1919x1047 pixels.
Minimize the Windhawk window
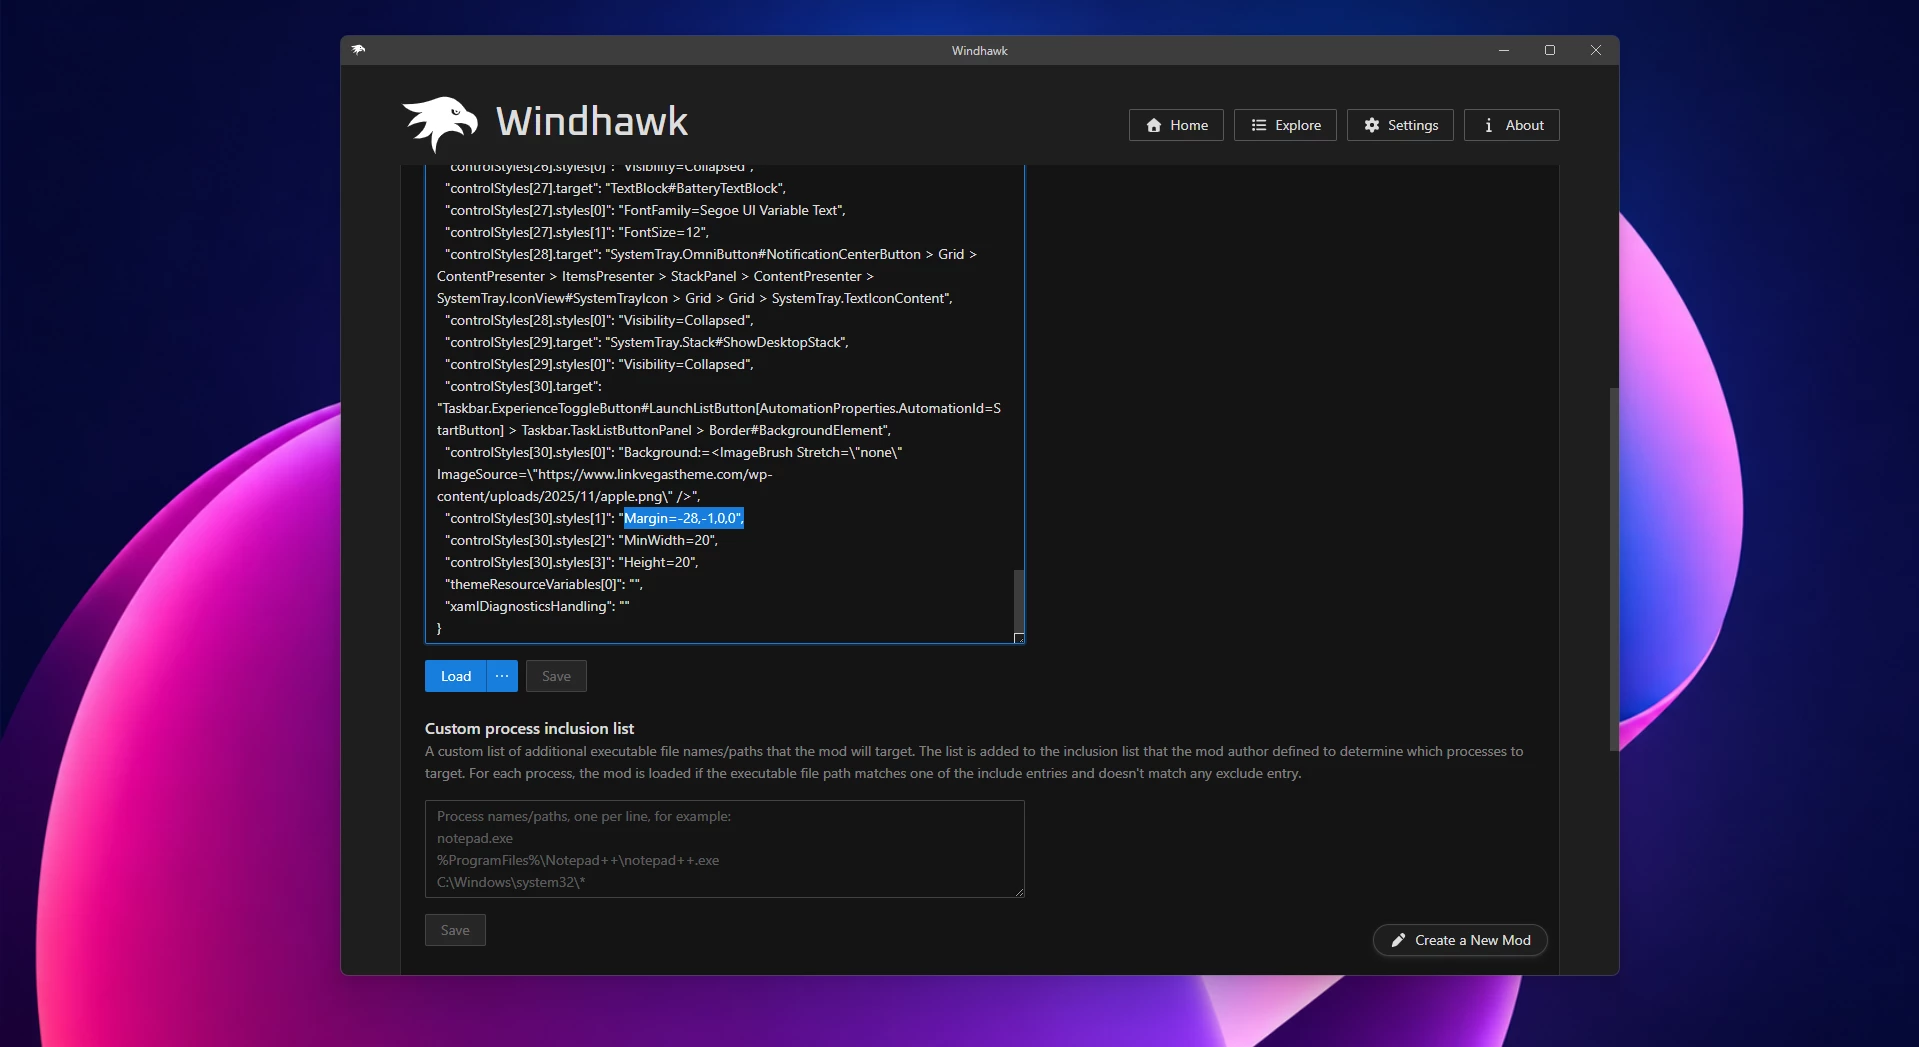click(1504, 50)
